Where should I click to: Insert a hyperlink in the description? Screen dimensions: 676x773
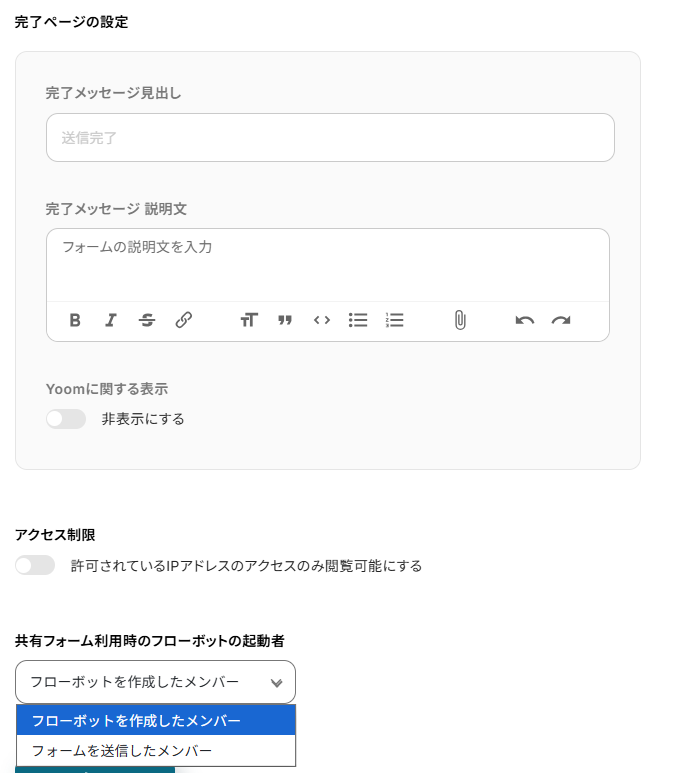pos(184,320)
